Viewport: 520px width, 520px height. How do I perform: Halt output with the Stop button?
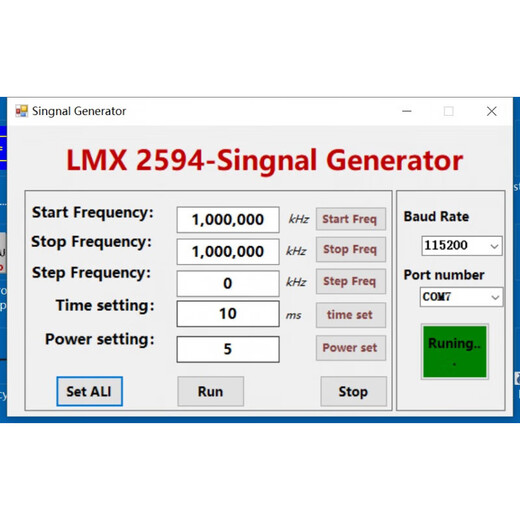(353, 391)
